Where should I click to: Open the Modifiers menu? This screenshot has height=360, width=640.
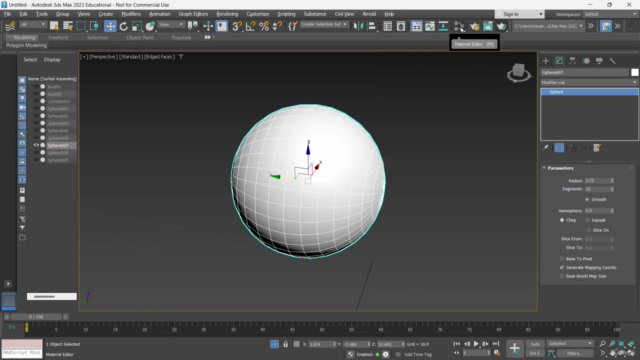pyautogui.click(x=131, y=14)
